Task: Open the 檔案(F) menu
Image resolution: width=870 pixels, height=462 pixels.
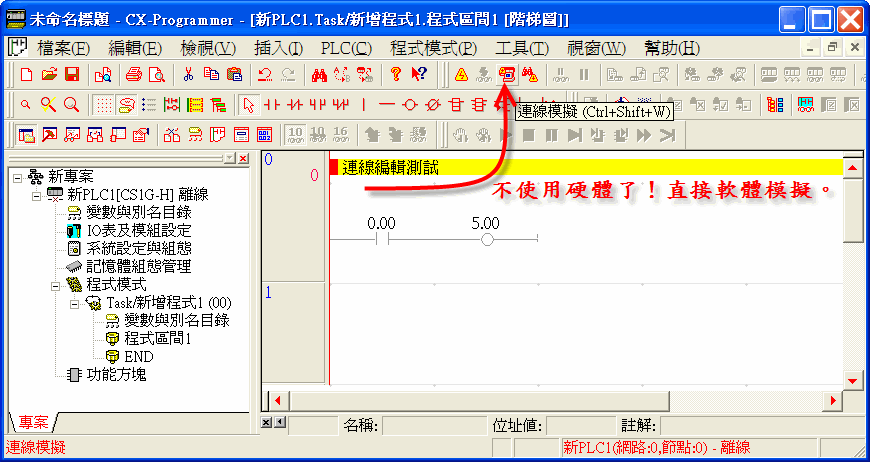Action: [x=63, y=48]
